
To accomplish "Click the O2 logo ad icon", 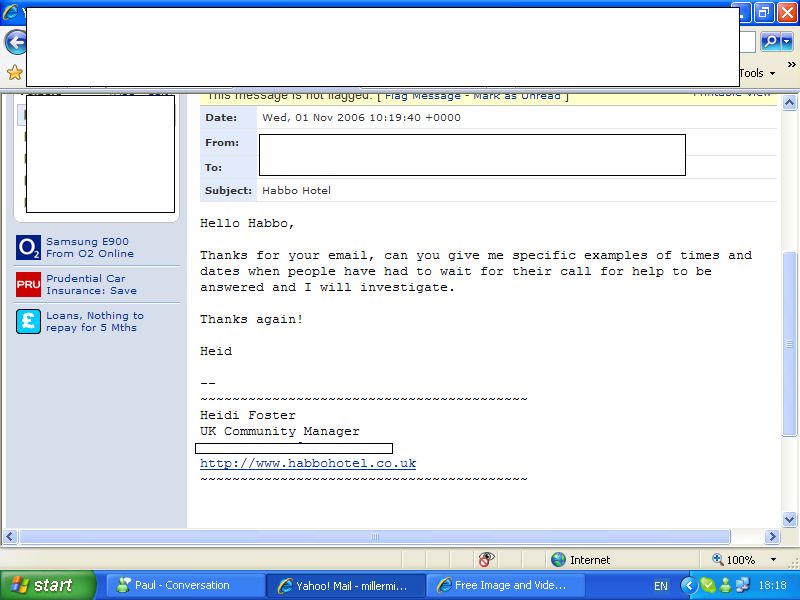I will (x=28, y=247).
